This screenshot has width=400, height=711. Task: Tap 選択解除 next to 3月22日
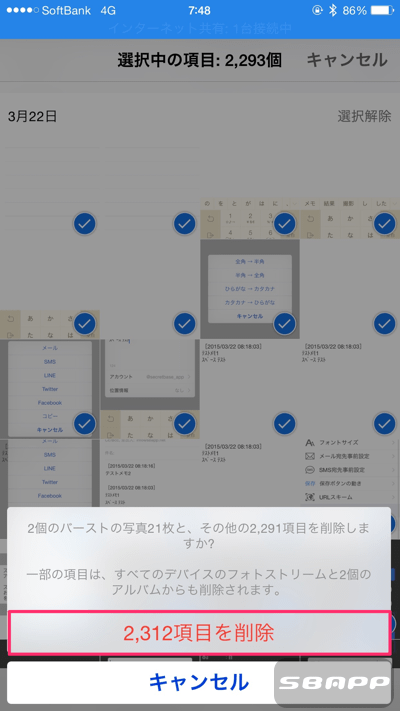click(x=364, y=116)
